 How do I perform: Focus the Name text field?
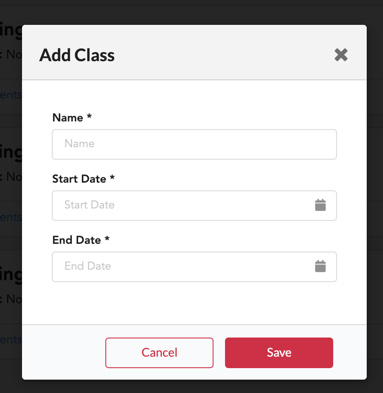[194, 144]
